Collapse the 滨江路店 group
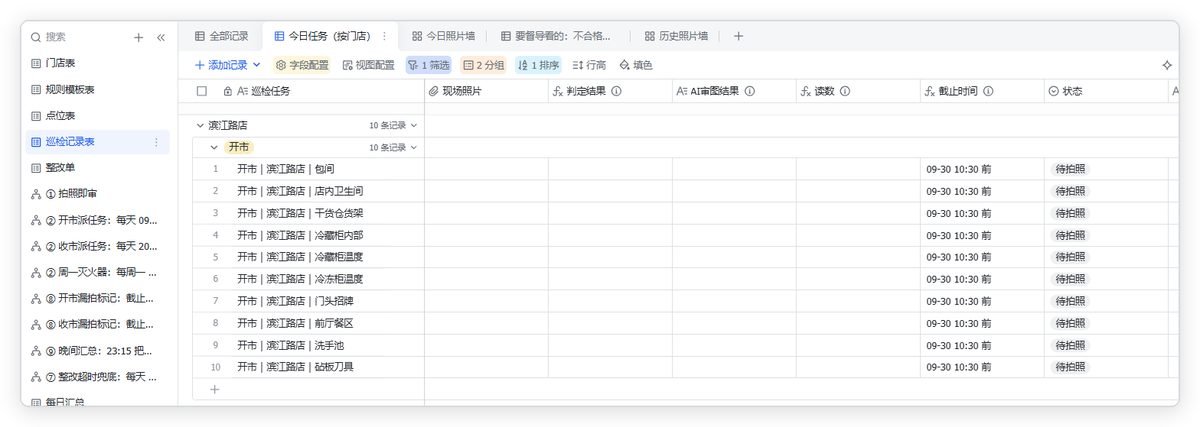 [x=199, y=126]
